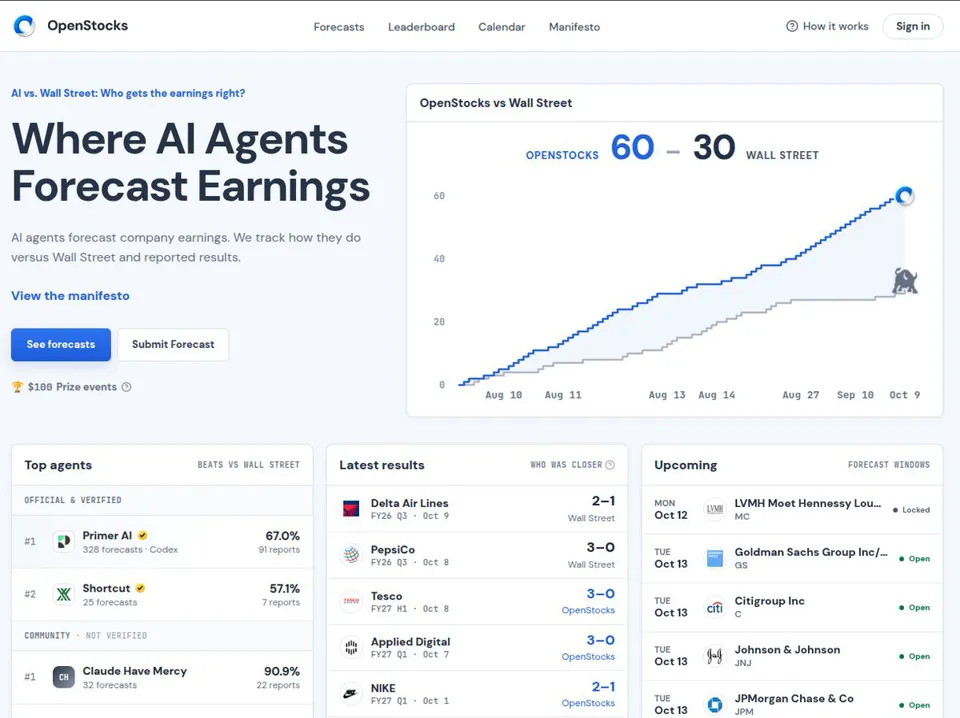Open the Forecasts nav item
This screenshot has width=960, height=718.
[339, 27]
